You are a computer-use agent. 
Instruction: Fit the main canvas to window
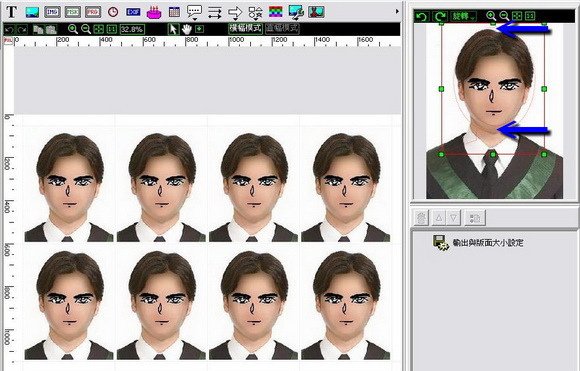99,29
